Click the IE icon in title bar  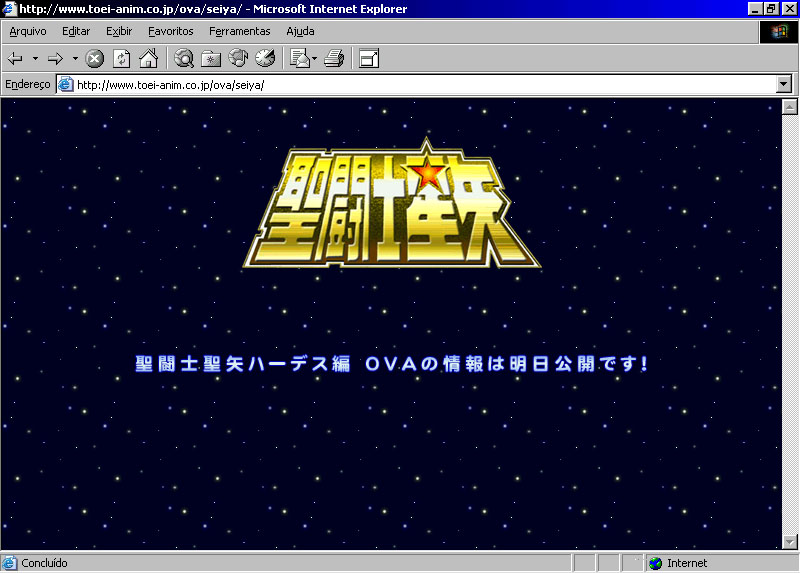pos(9,9)
